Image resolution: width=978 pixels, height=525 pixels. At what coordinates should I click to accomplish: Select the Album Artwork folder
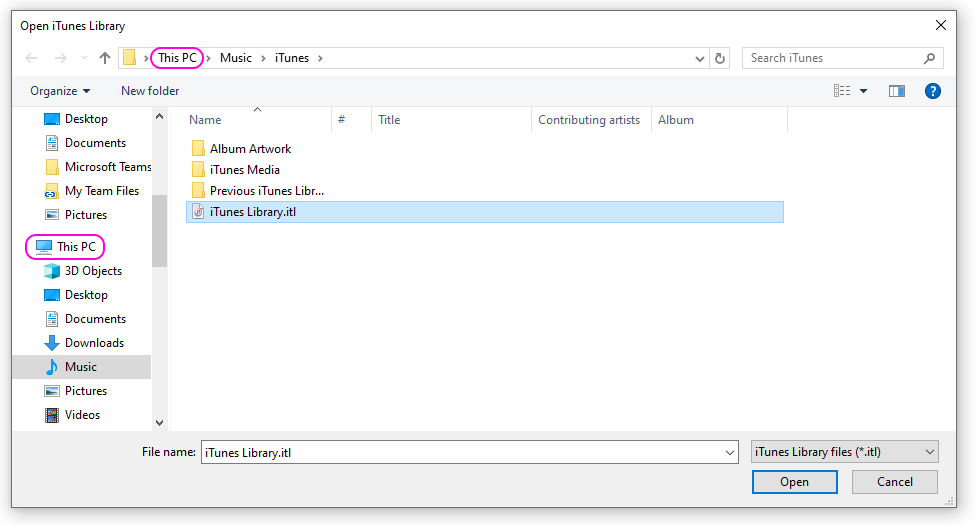(250, 148)
